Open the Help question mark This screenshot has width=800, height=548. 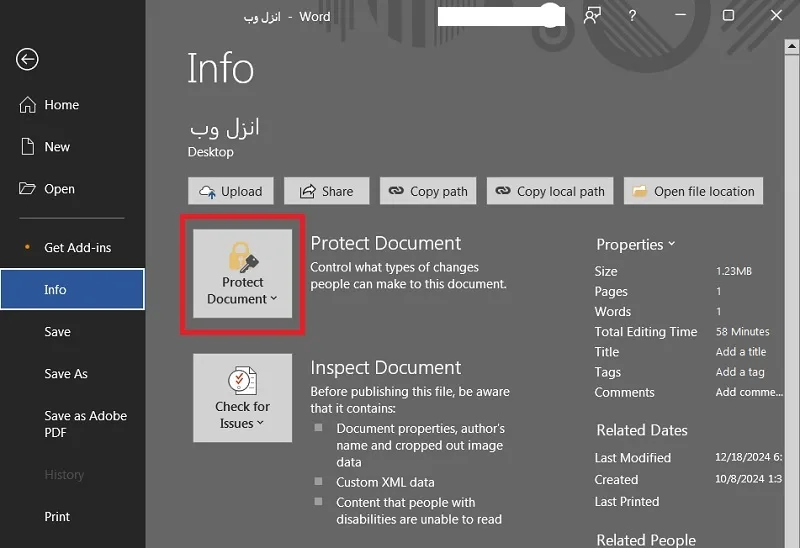pos(632,16)
